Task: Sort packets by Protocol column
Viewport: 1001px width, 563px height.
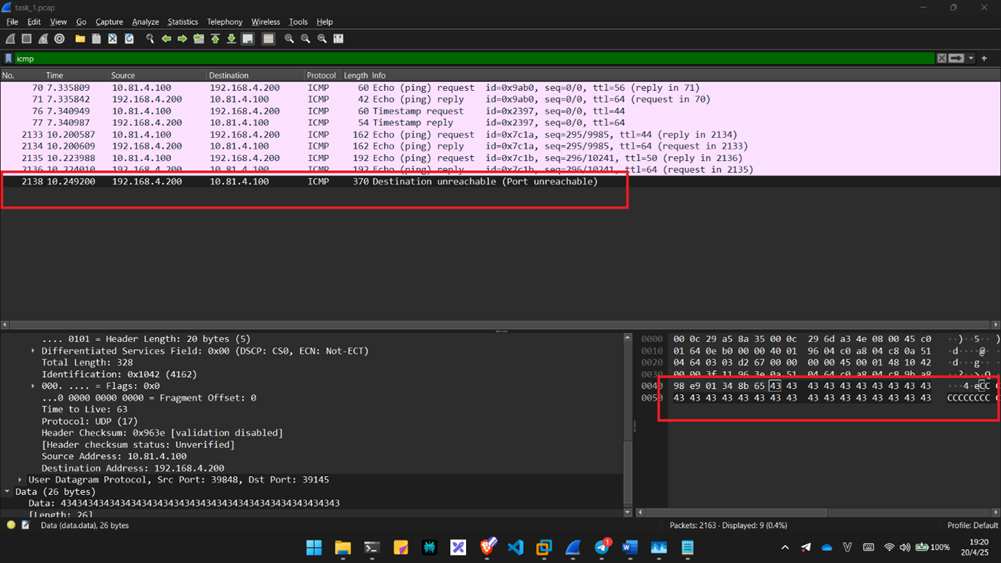Action: [x=322, y=75]
